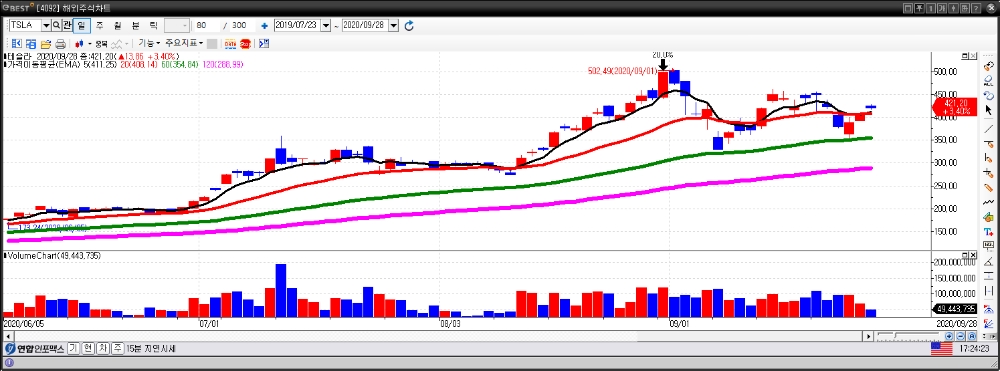
Task: Click the 종목 button in the toolbar
Action: pyautogui.click(x=101, y=44)
